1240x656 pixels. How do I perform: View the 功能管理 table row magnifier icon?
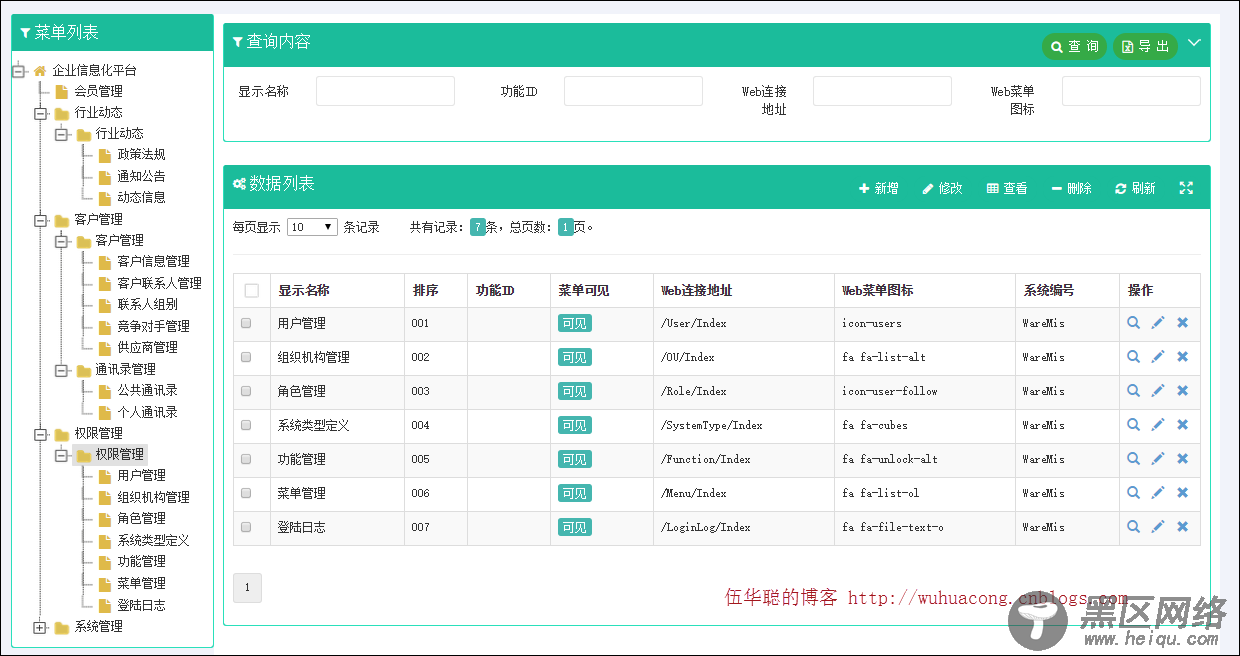[1133, 459]
